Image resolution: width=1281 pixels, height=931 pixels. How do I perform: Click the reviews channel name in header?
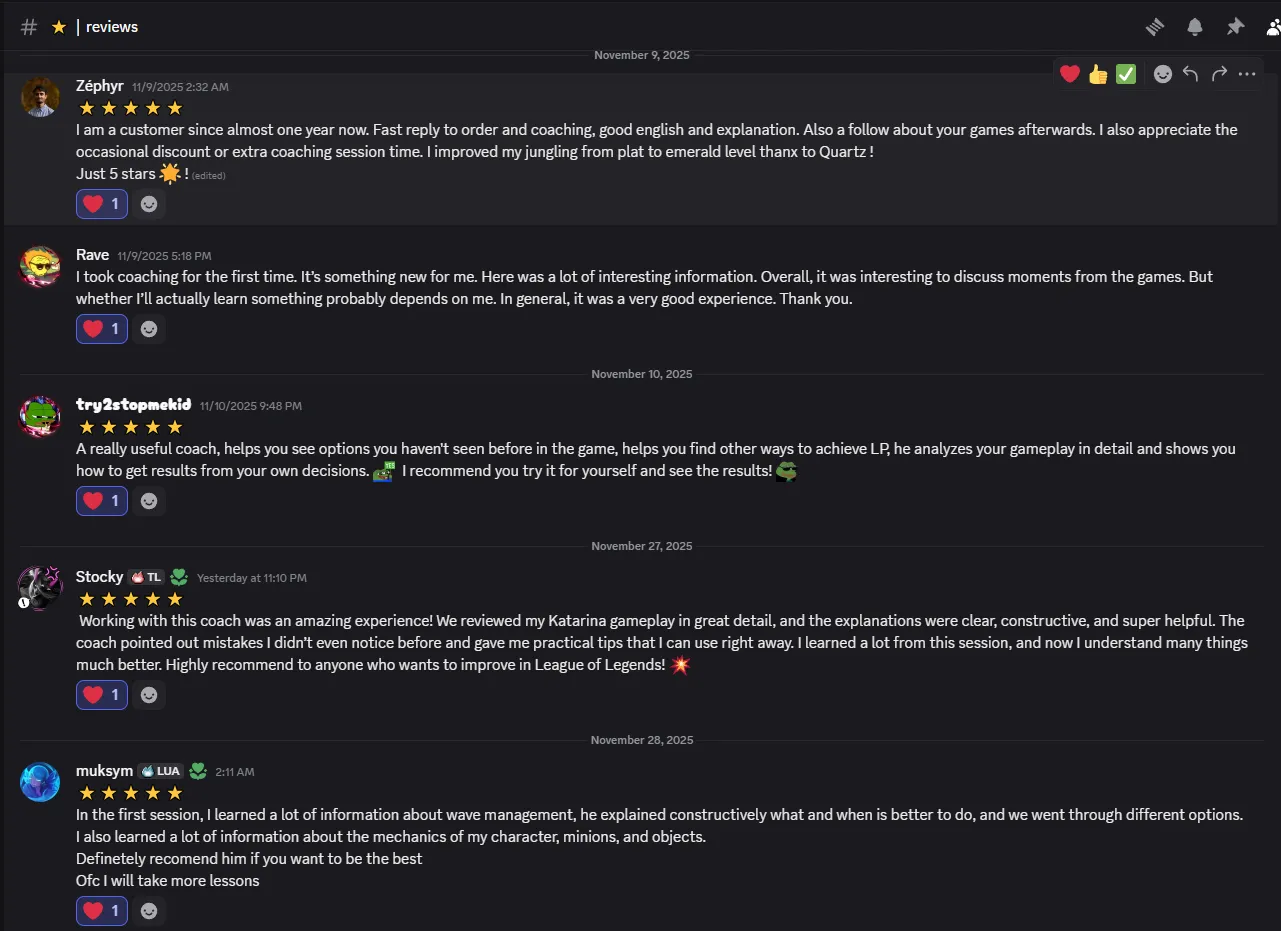pyautogui.click(x=112, y=27)
